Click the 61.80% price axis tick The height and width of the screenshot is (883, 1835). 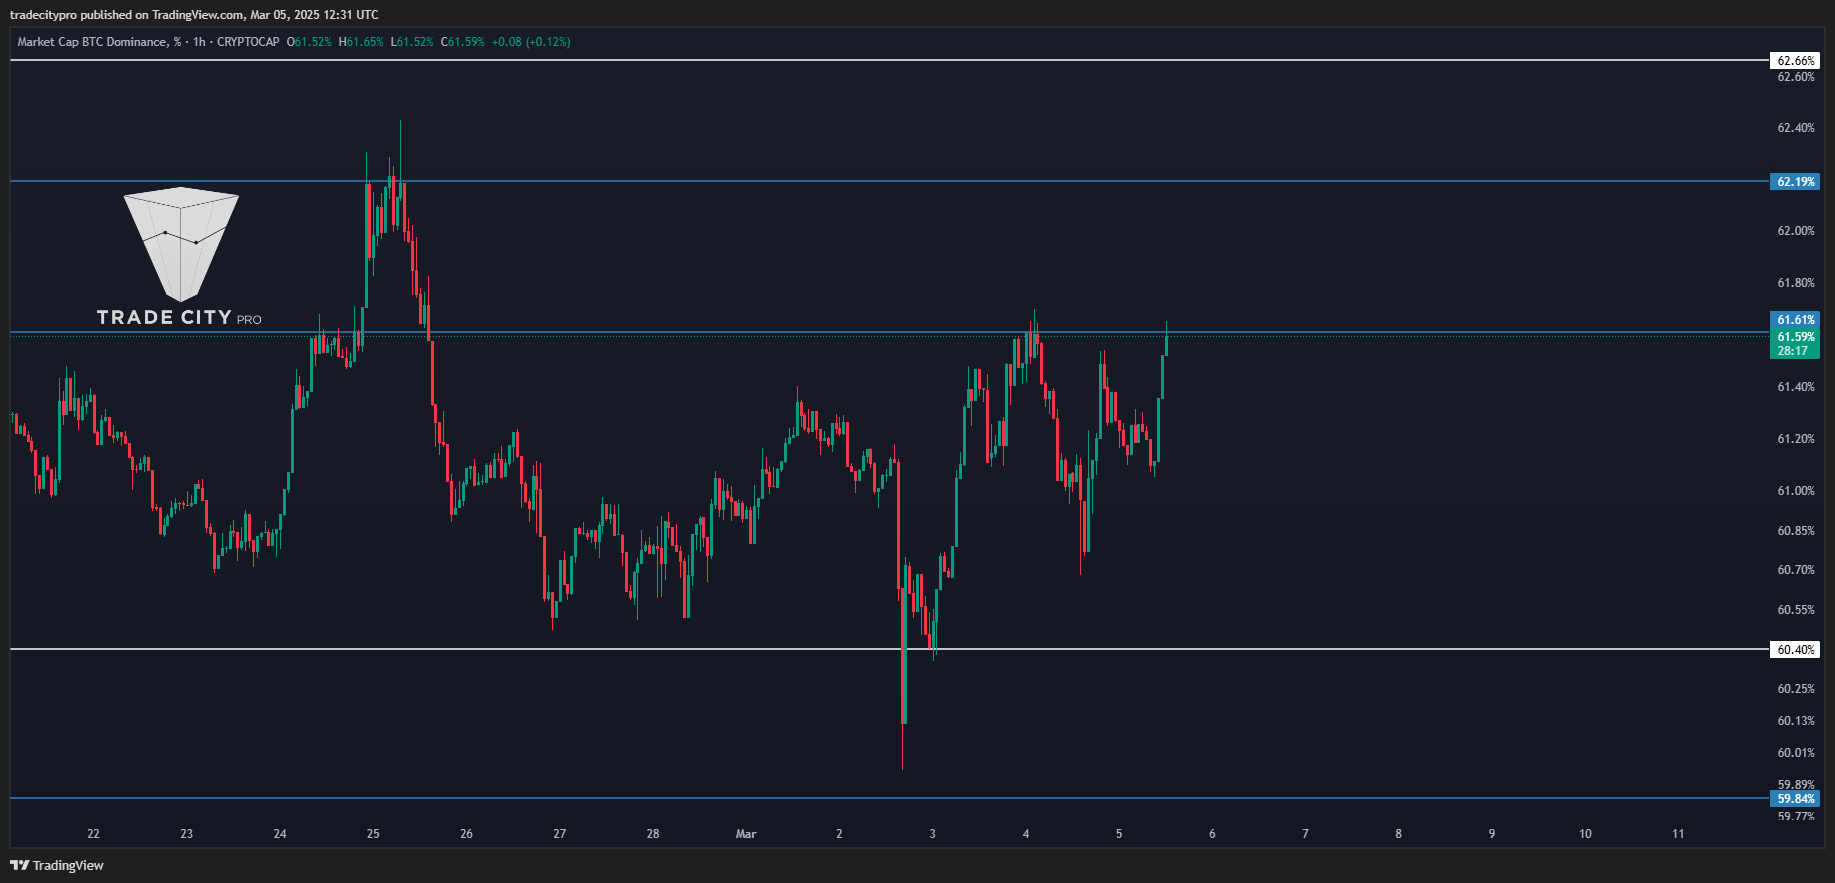tap(1796, 283)
